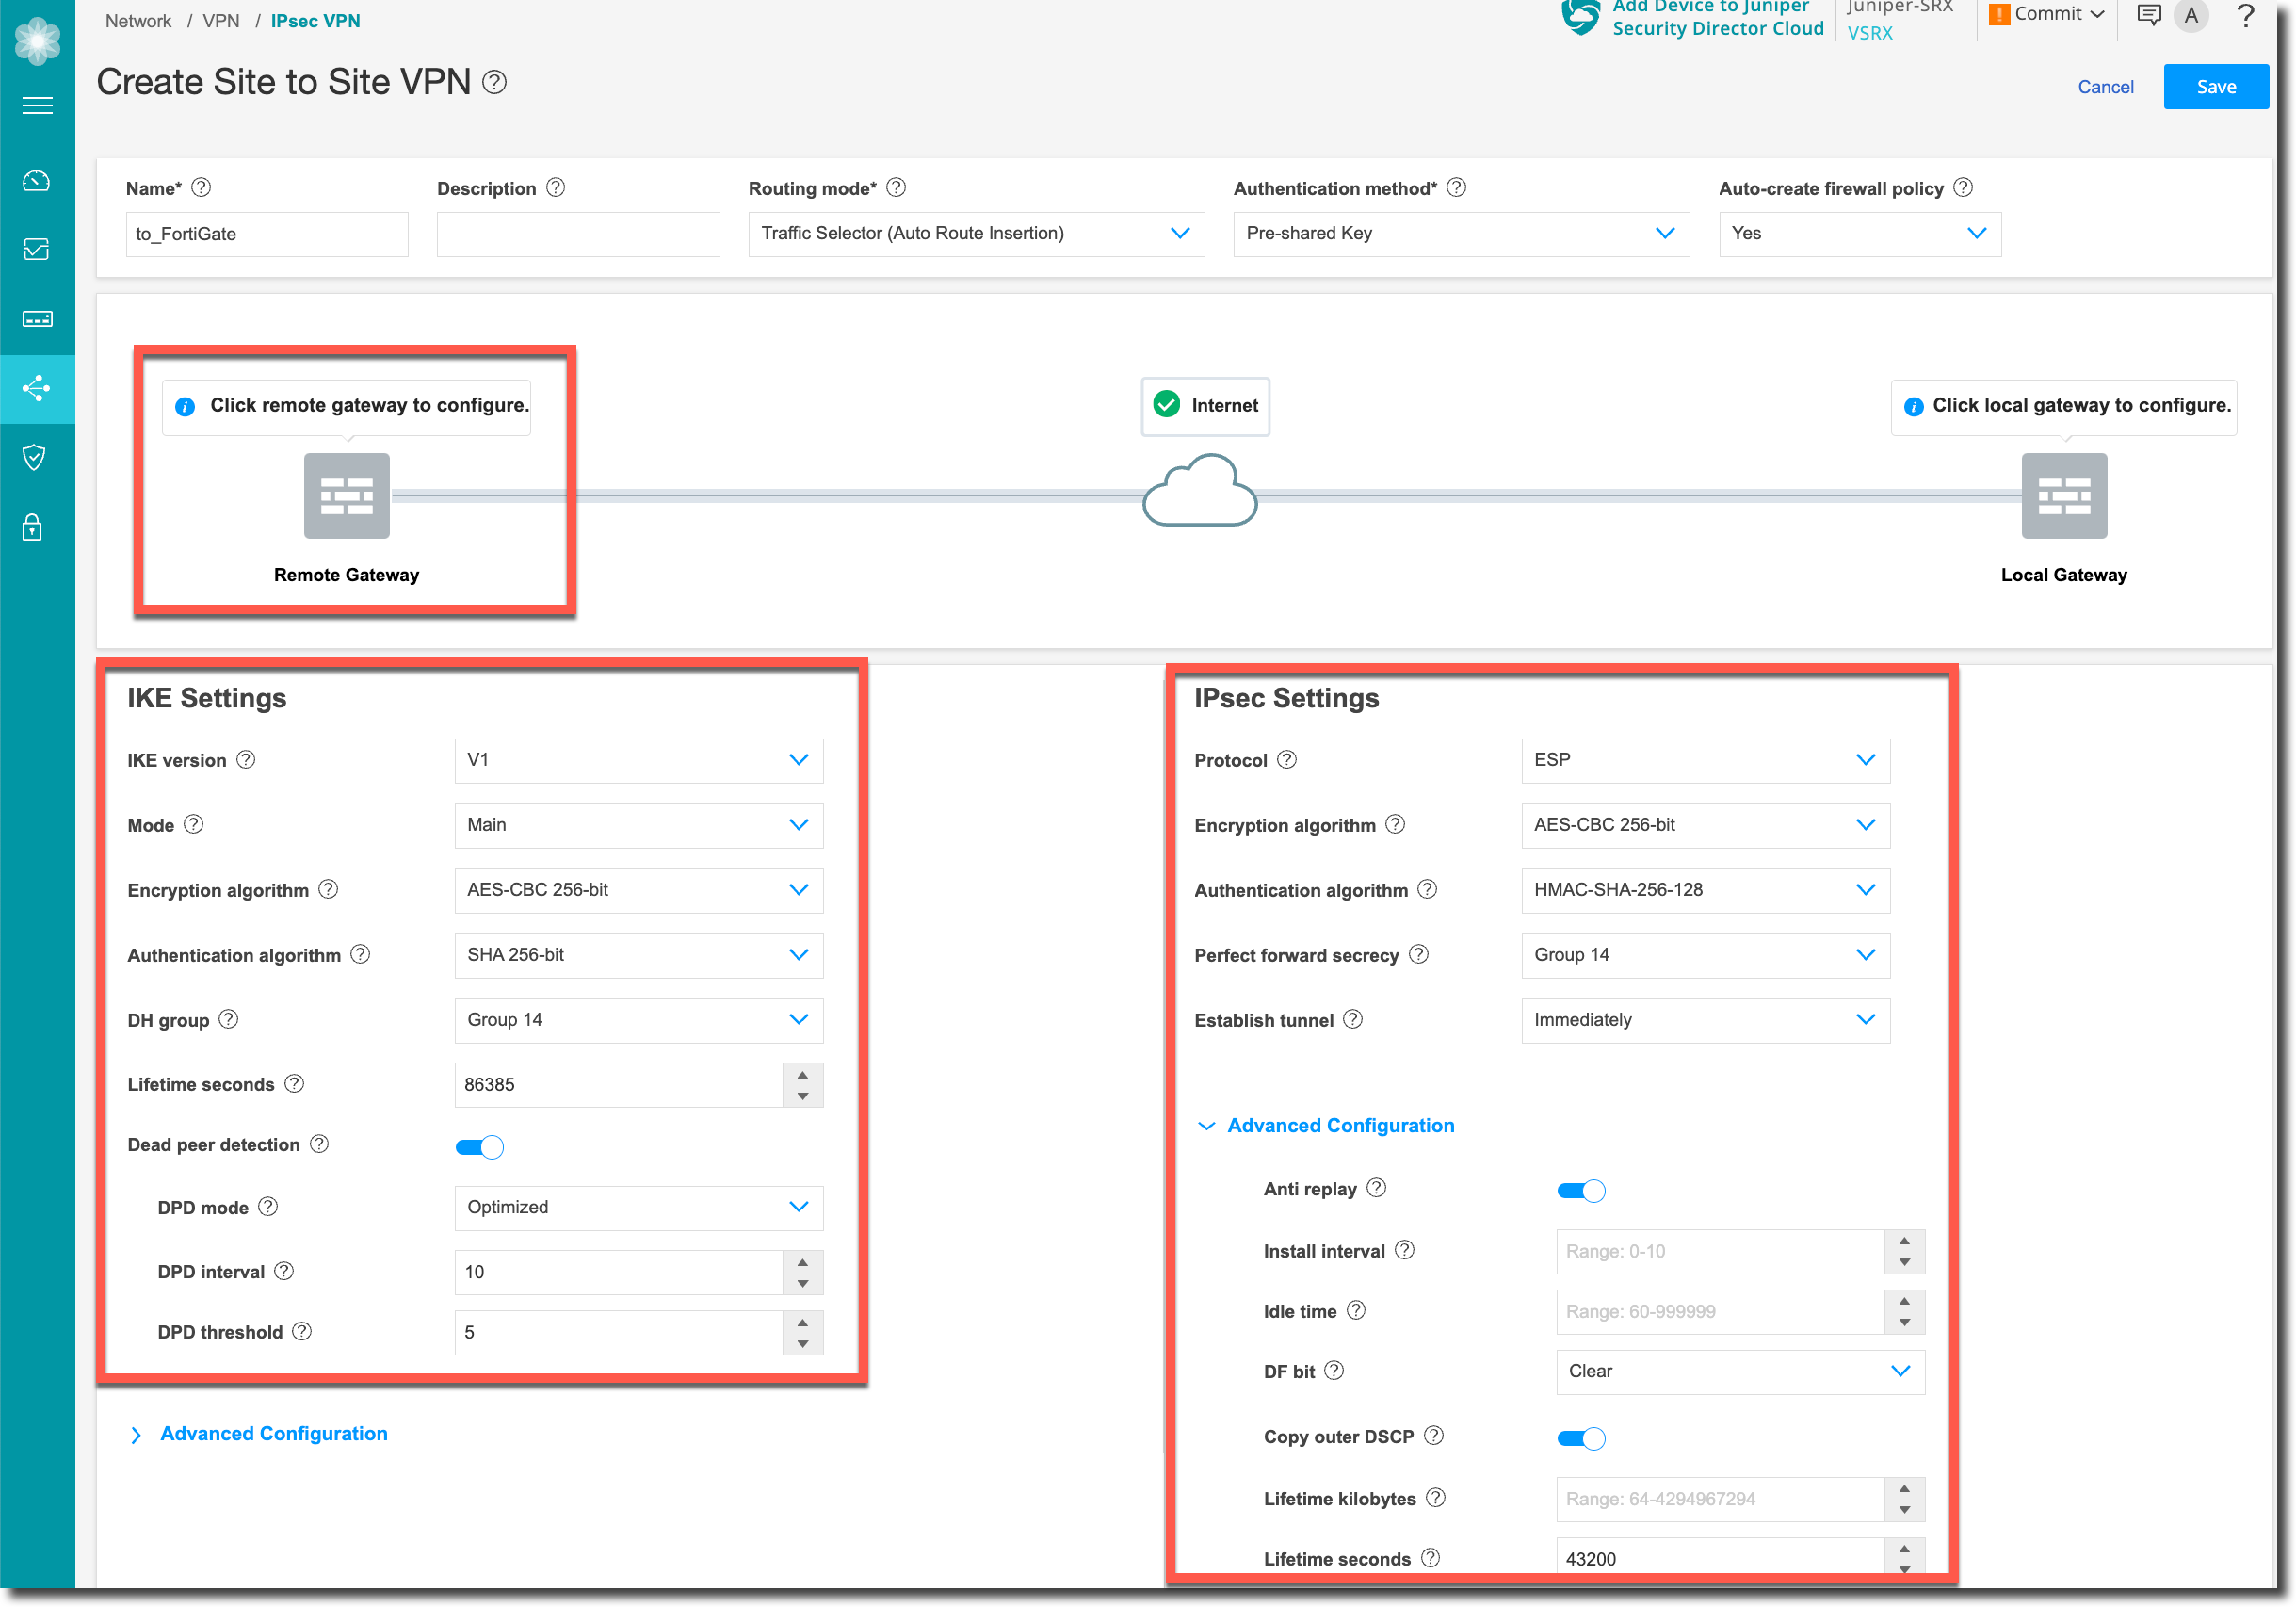Open the Commit menu in header
Image resolution: width=2296 pixels, height=1607 pixels.
[x=2050, y=14]
